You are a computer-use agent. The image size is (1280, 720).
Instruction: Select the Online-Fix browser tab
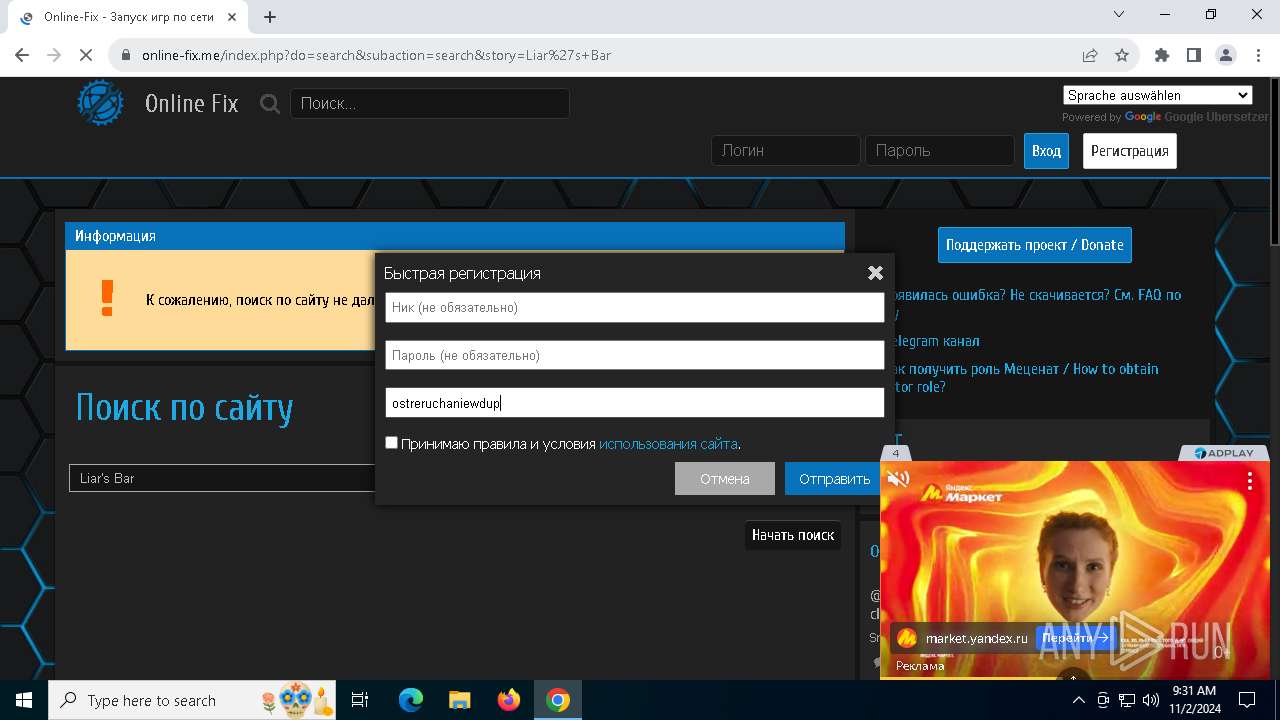pyautogui.click(x=128, y=17)
